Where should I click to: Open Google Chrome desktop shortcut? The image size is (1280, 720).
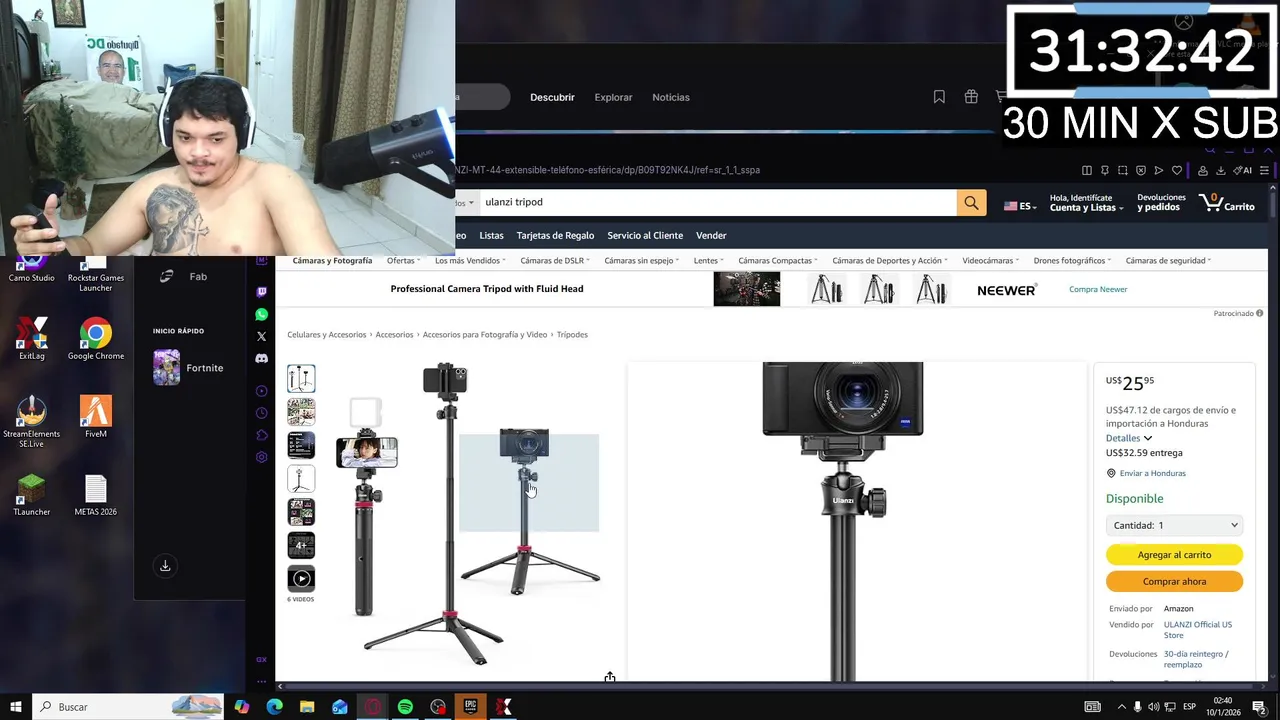pyautogui.click(x=96, y=340)
